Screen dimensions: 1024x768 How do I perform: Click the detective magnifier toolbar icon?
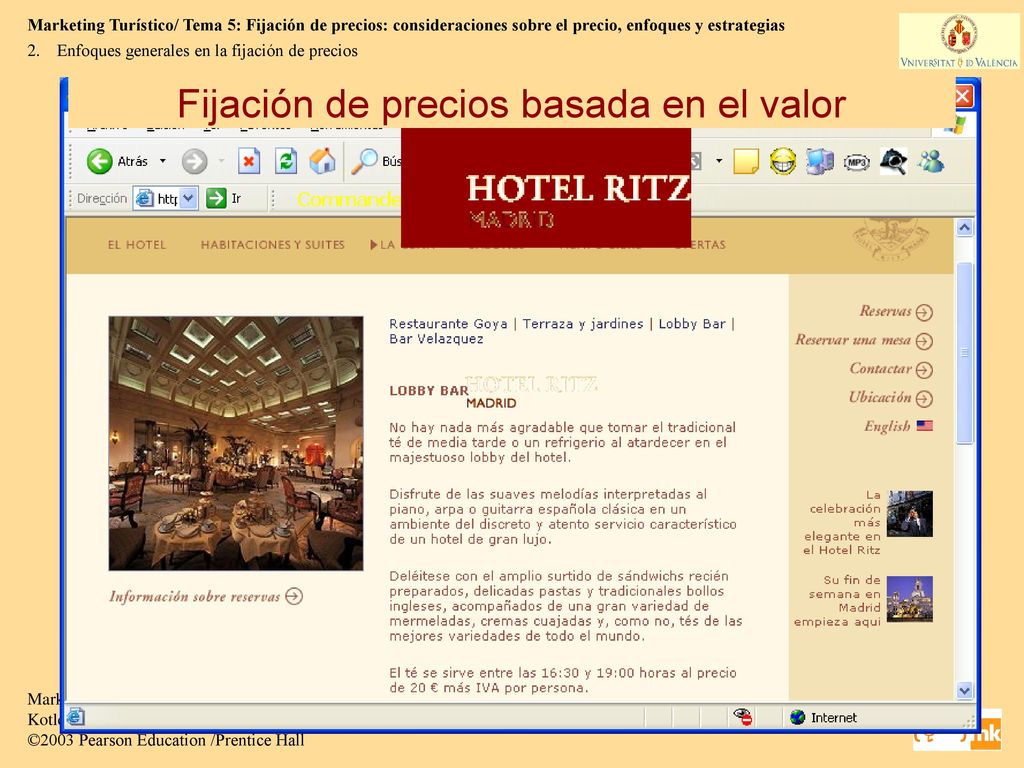(x=893, y=161)
